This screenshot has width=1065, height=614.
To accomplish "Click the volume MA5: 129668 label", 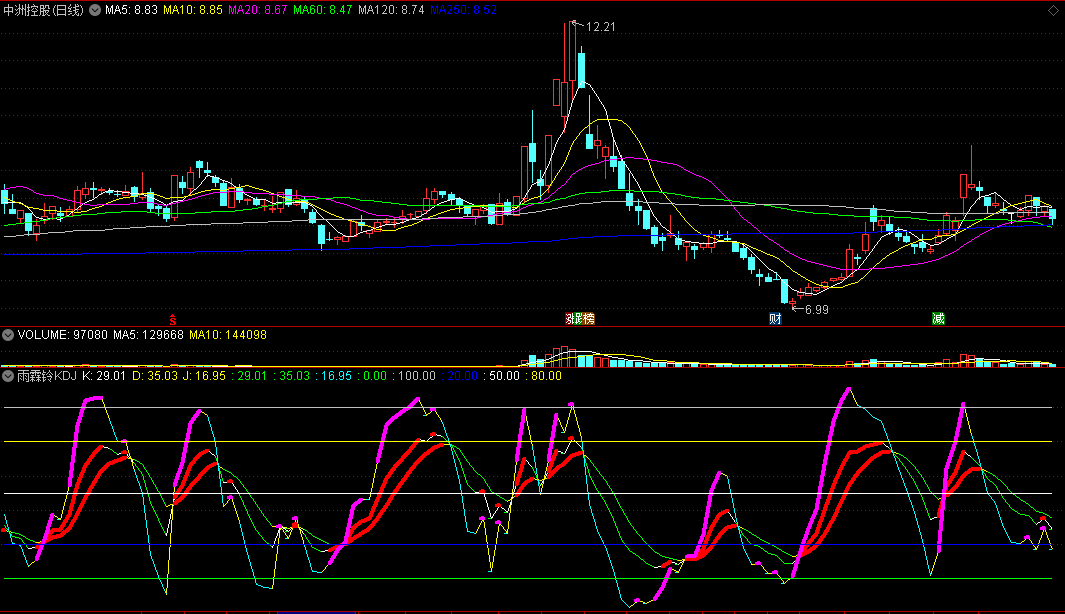I will (x=148, y=335).
